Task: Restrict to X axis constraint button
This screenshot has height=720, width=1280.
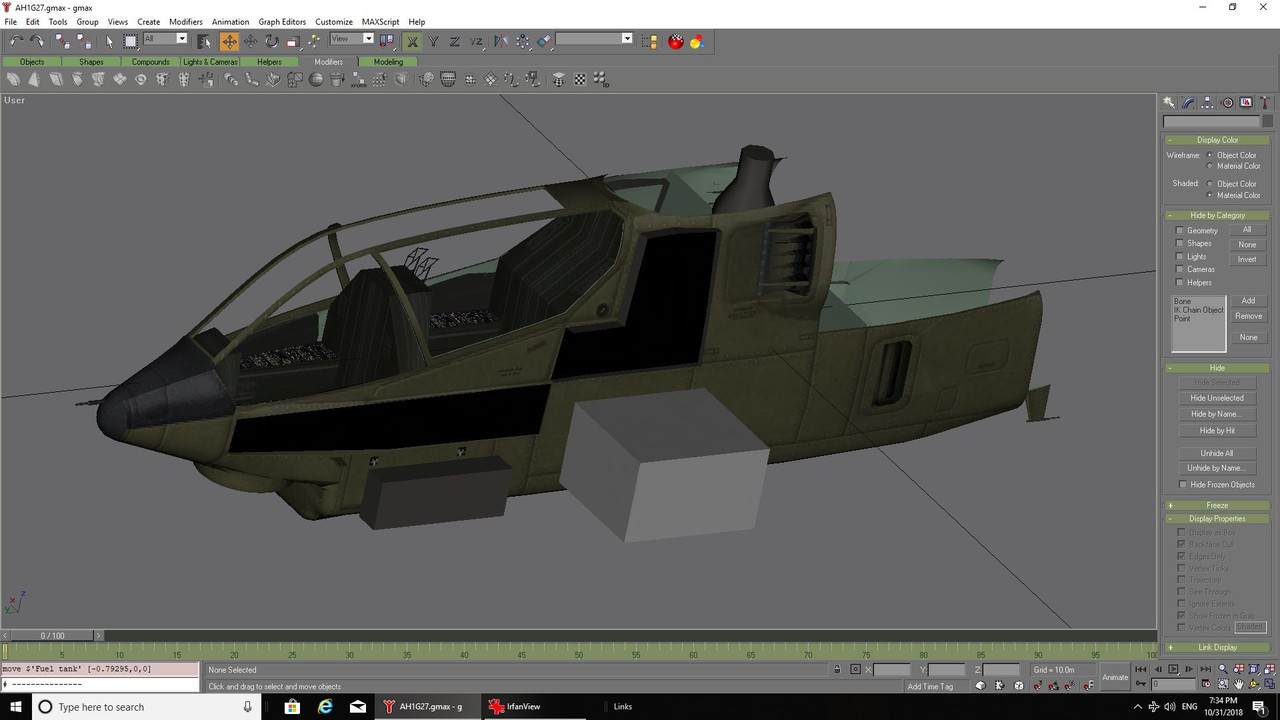Action: pyautogui.click(x=412, y=41)
